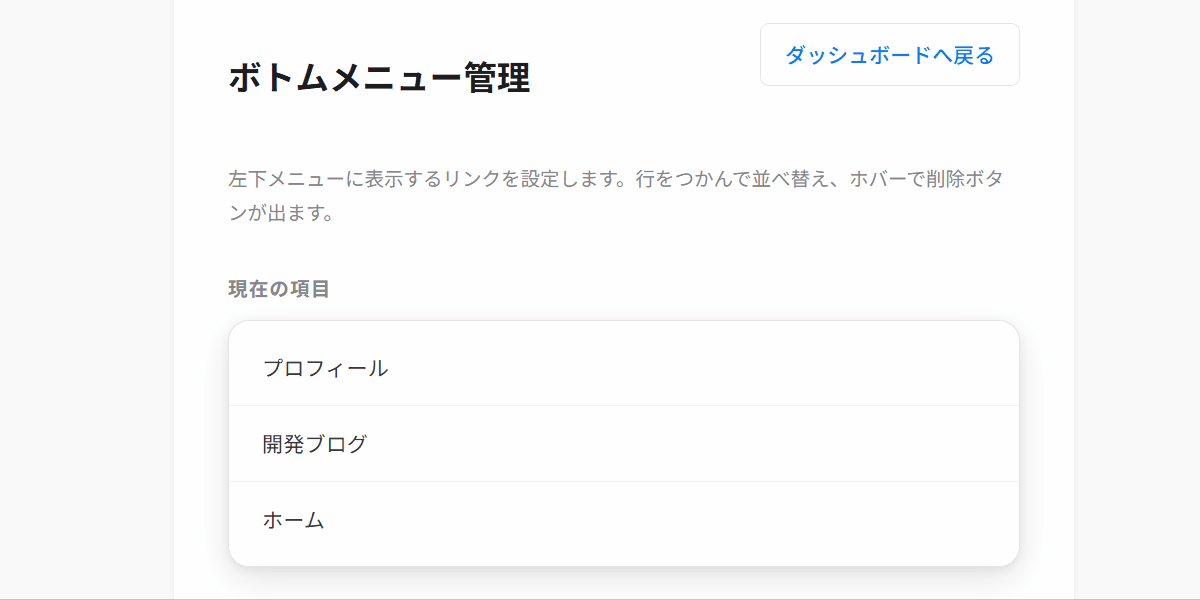Return to the dashboard via the top-right link
Viewport: 1200px width, 600px height.
click(889, 55)
